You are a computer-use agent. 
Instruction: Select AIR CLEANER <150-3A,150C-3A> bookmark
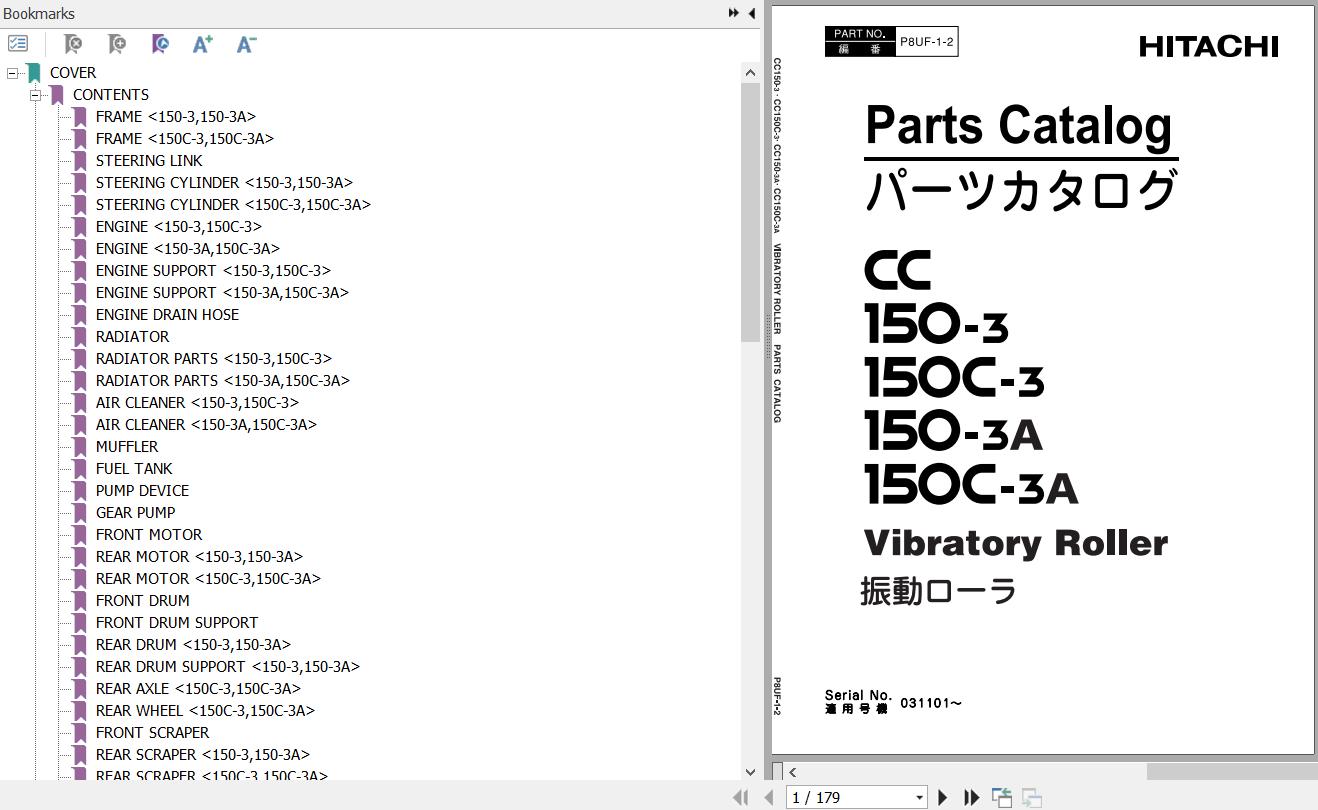206,425
